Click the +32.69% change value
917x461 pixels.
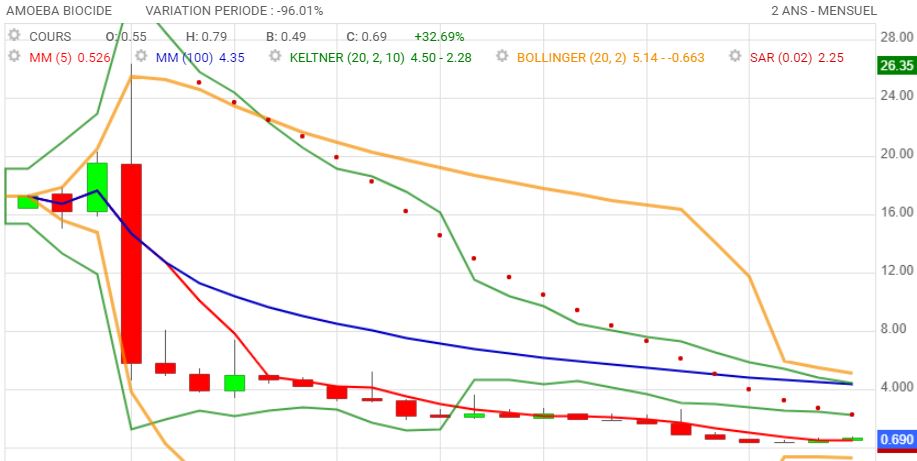(439, 37)
